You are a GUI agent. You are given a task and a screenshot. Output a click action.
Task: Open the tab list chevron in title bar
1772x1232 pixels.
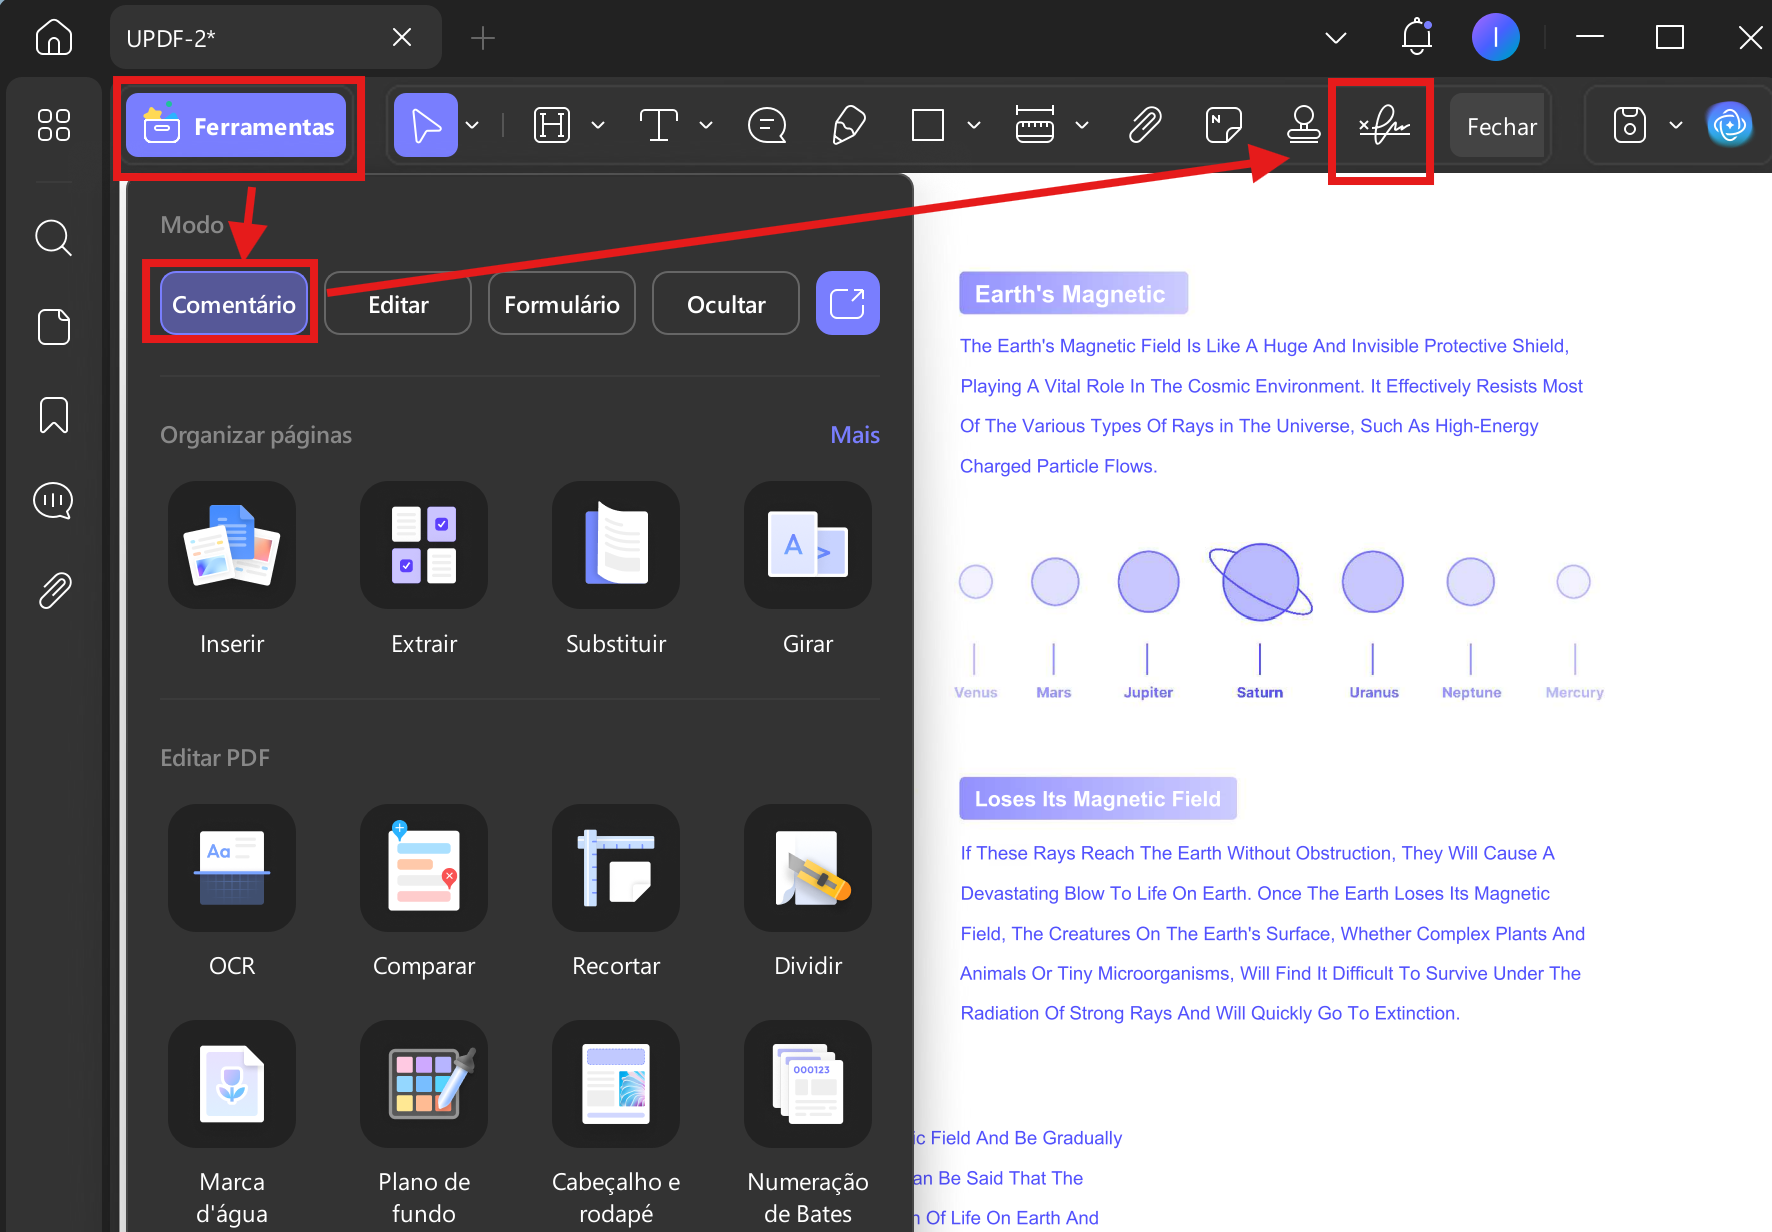[x=1336, y=38]
